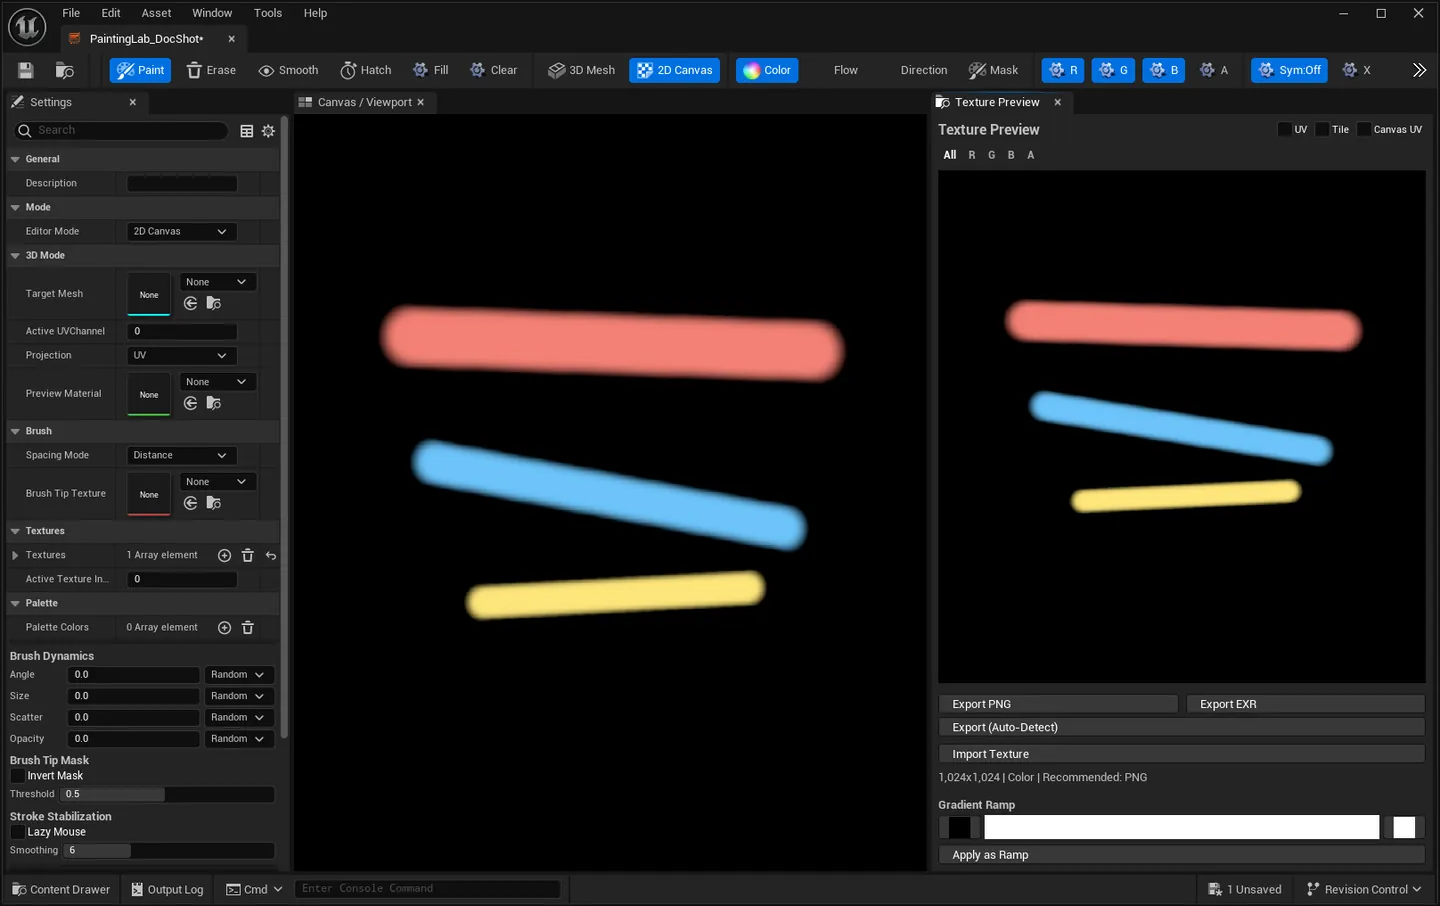Select the Mask paint mode
The width and height of the screenshot is (1440, 906).
(993, 70)
